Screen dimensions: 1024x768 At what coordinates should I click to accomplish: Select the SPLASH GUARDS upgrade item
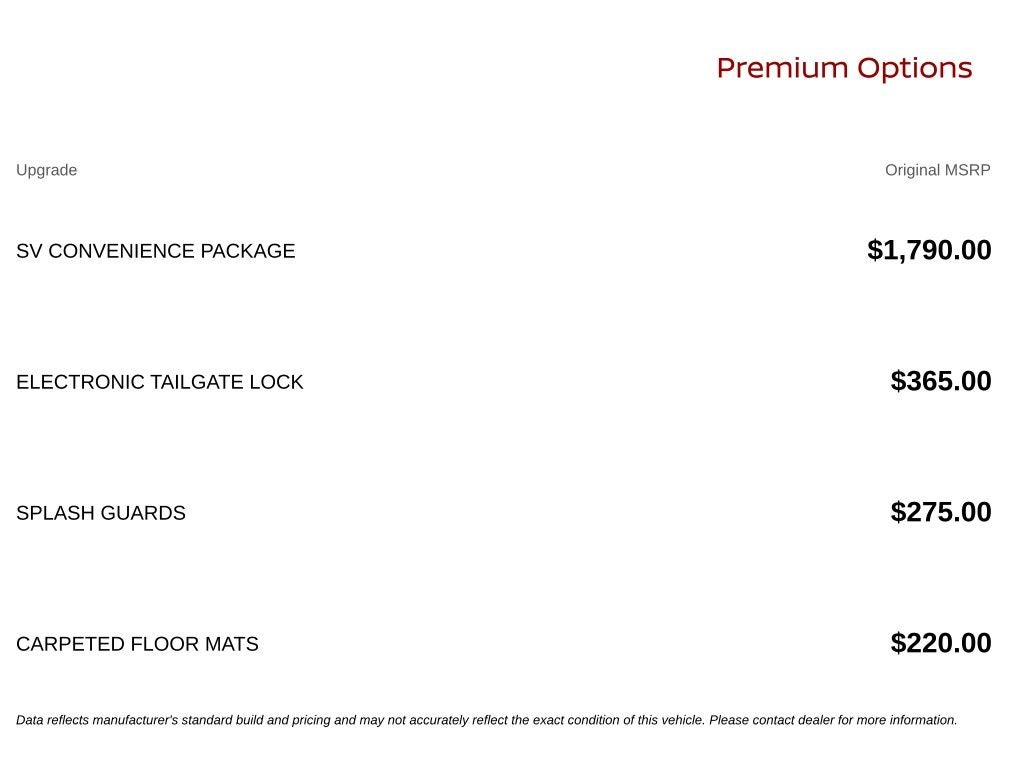click(x=101, y=513)
